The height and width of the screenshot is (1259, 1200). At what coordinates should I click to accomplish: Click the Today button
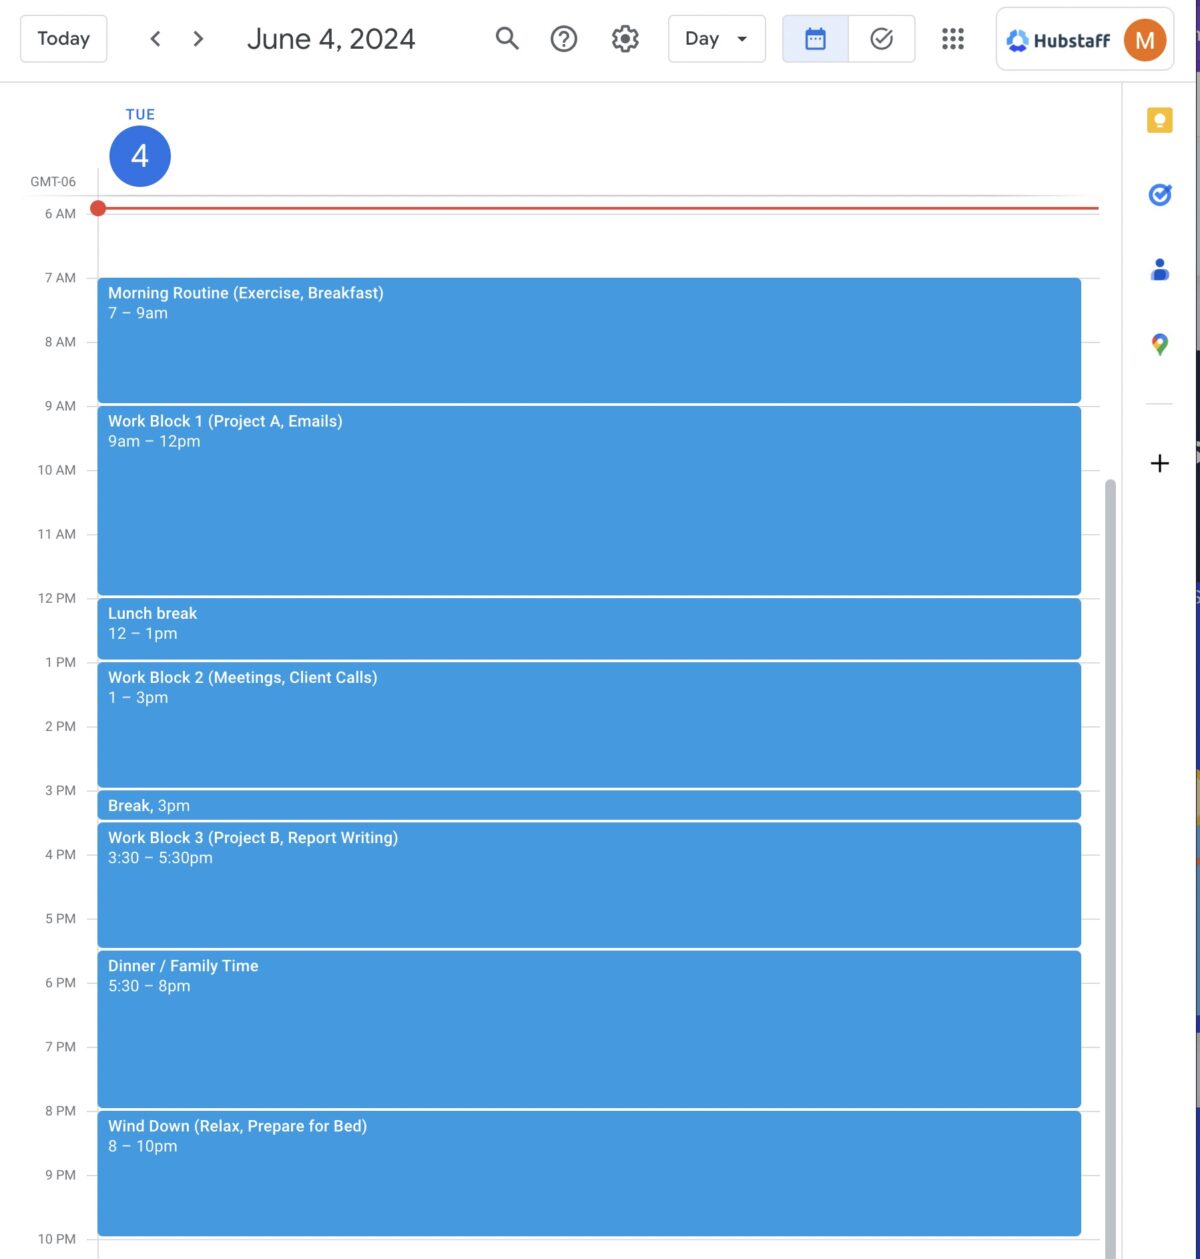(63, 39)
